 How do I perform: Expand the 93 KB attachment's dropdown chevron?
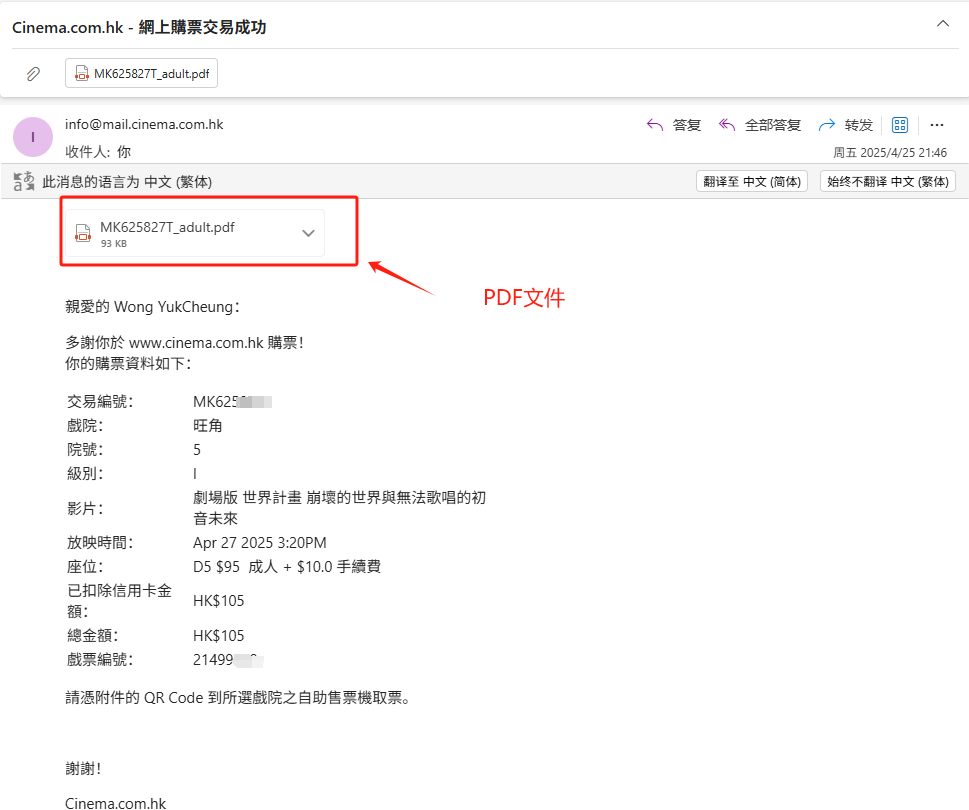click(x=308, y=233)
